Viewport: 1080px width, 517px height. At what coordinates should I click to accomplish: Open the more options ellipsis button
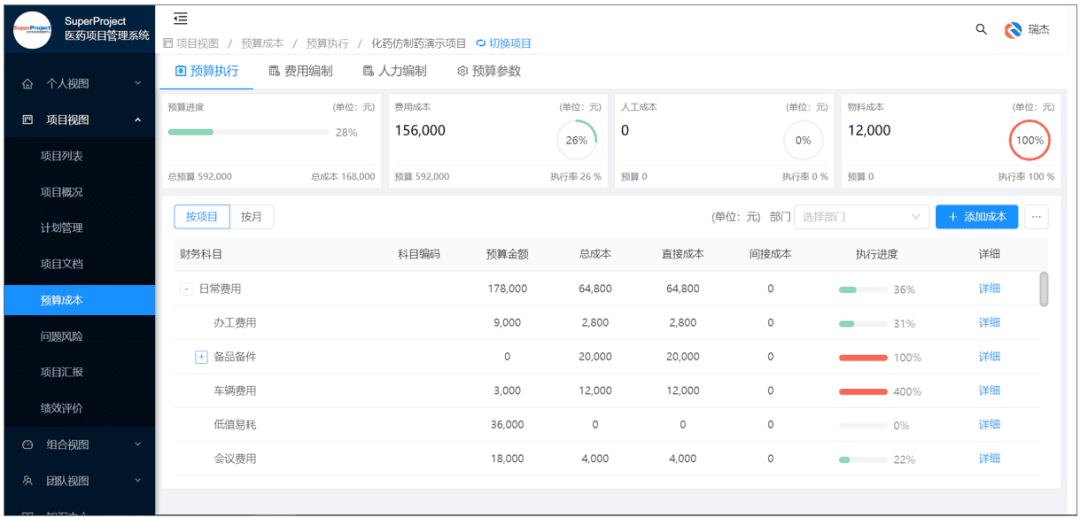[1036, 217]
